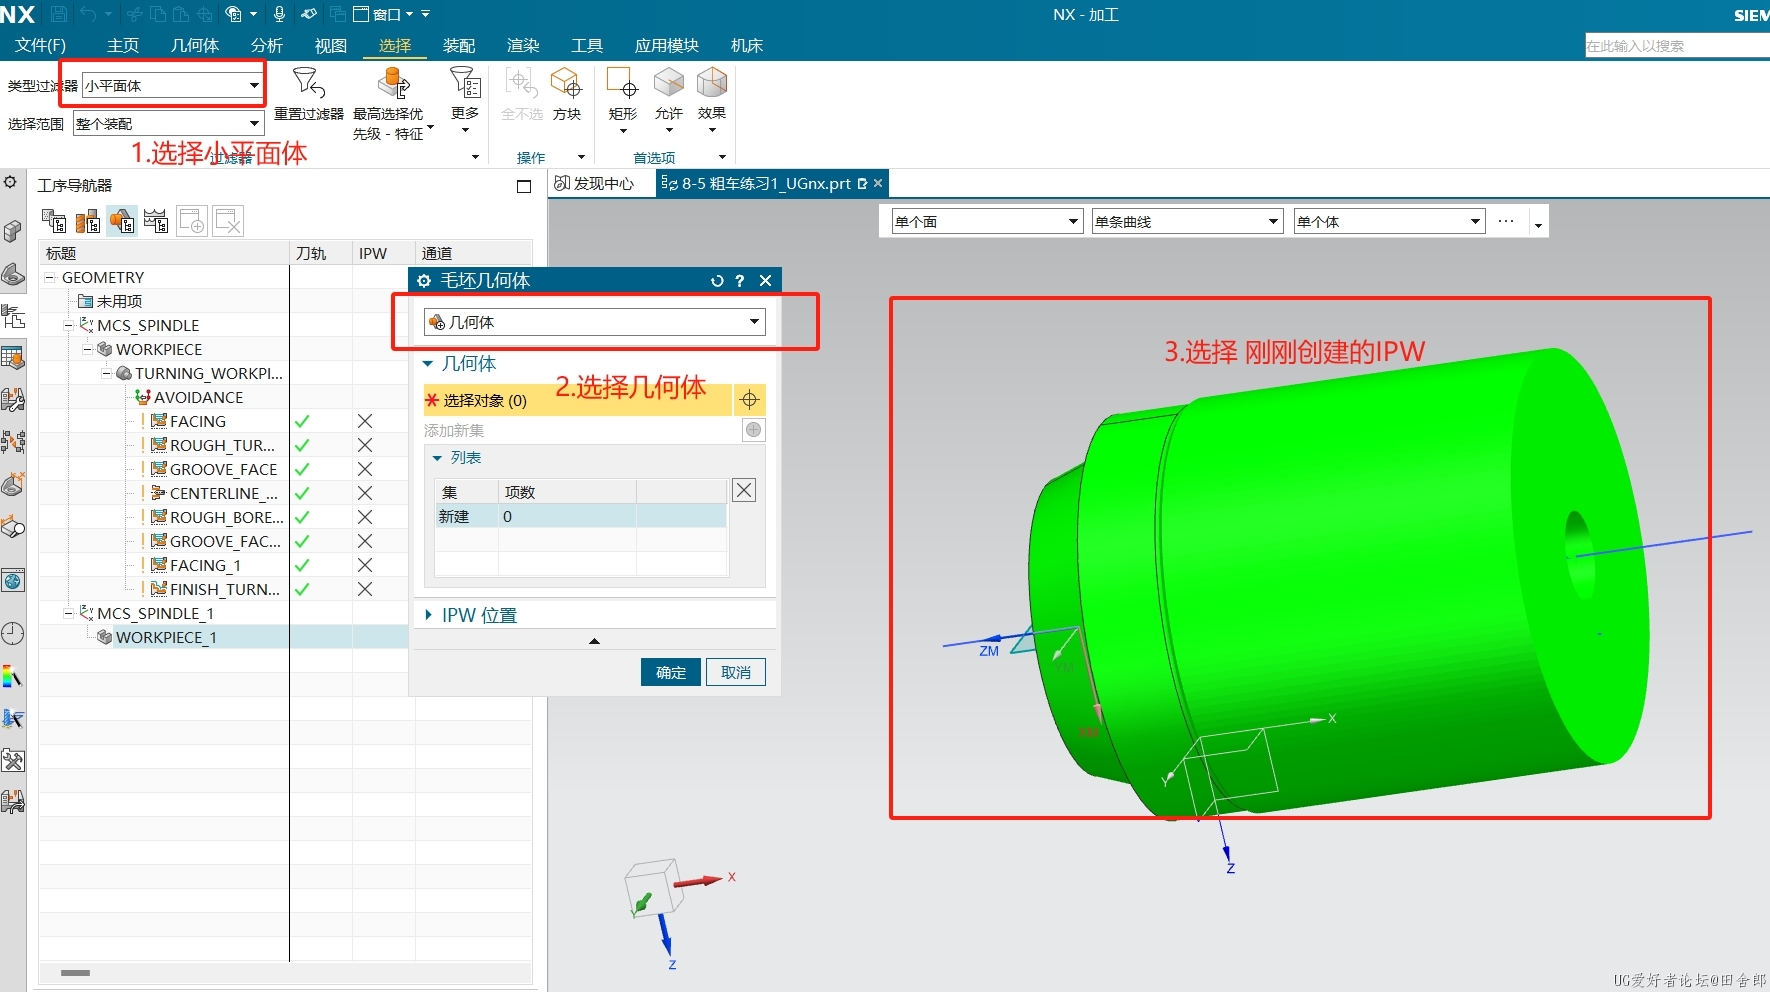Select the 未用项 folder
The width and height of the screenshot is (1770, 992).
tap(119, 302)
